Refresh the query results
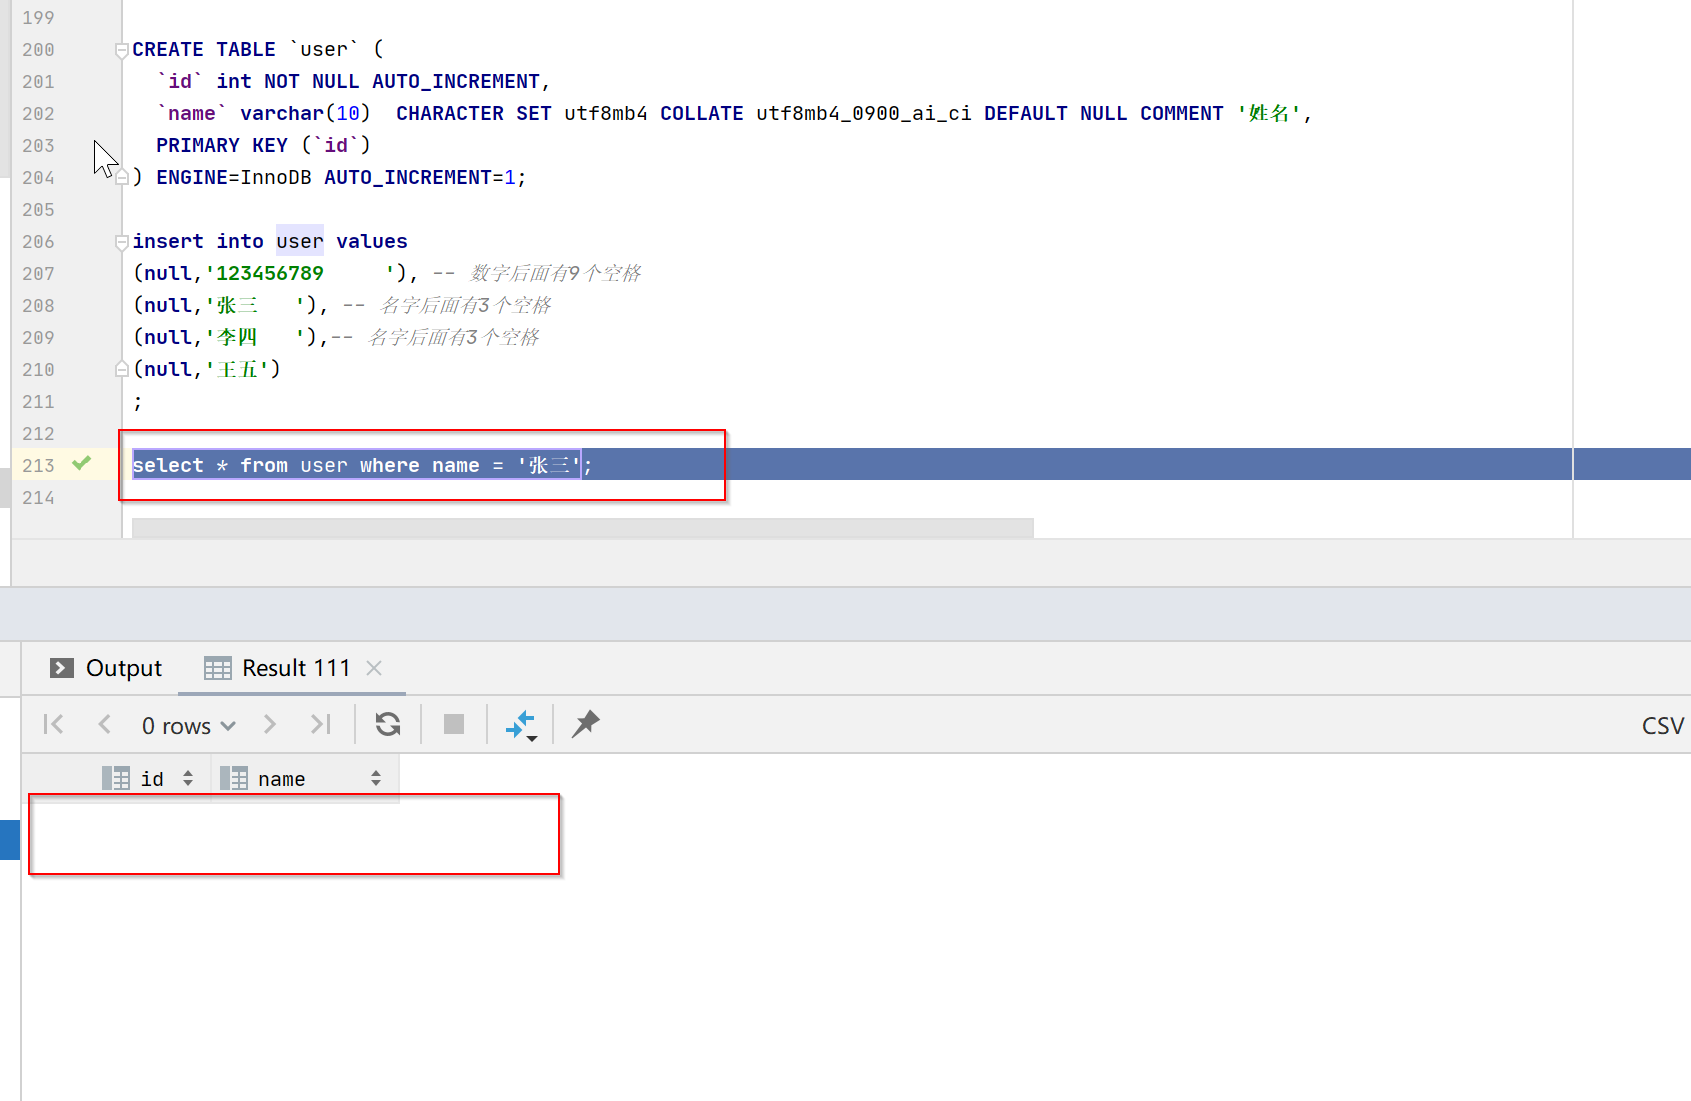 tap(387, 724)
